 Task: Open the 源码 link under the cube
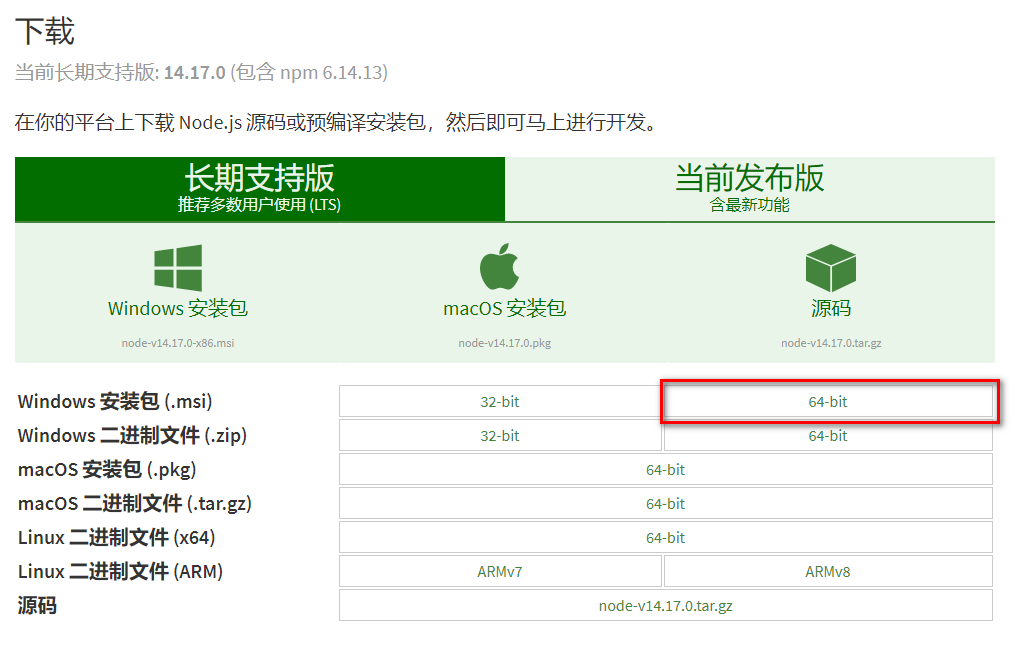[x=831, y=308]
